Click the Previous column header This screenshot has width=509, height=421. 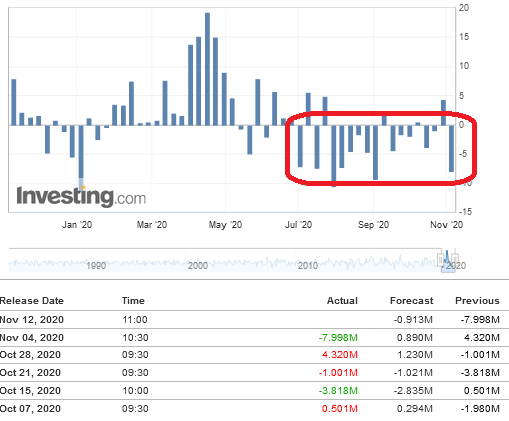pos(477,301)
